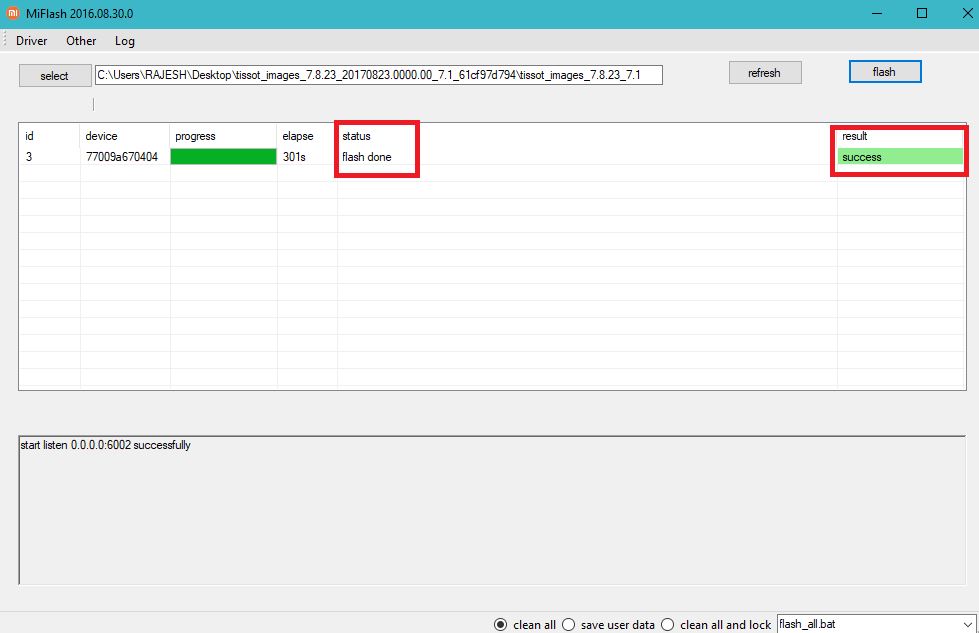Click the select button to choose ROM folder
979x633 pixels.
click(55, 76)
